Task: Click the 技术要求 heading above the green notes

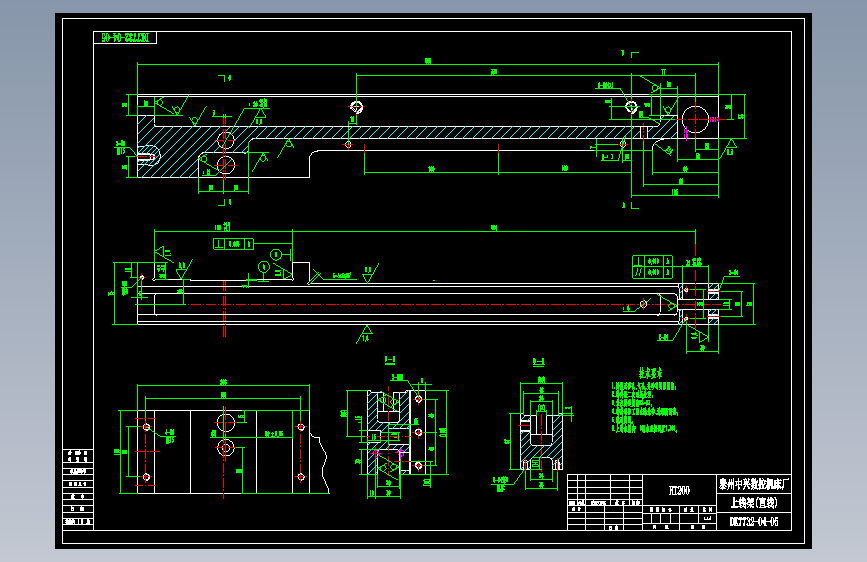Action: 651,373
